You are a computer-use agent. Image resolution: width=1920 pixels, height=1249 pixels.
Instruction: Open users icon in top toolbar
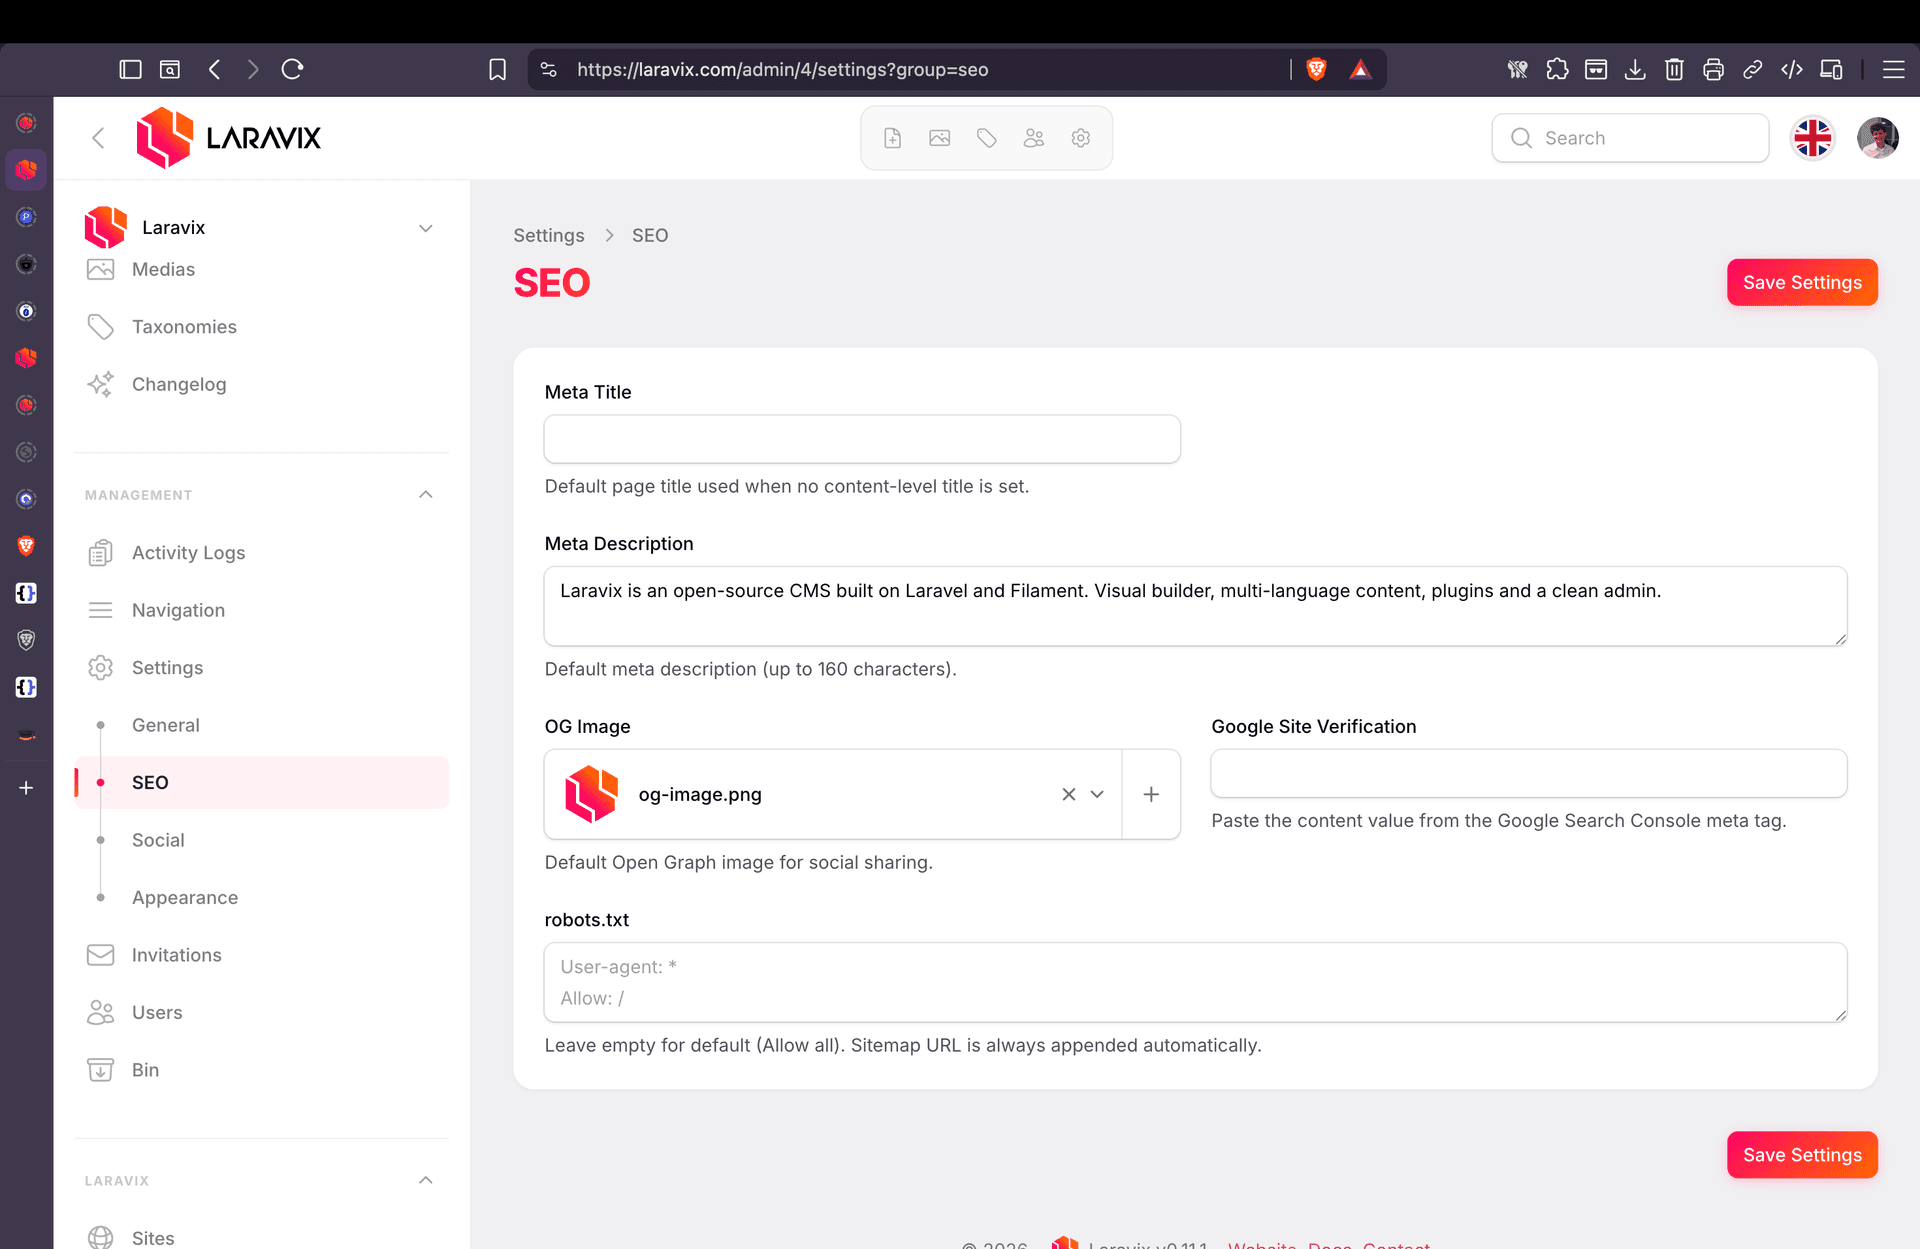[x=1034, y=138]
